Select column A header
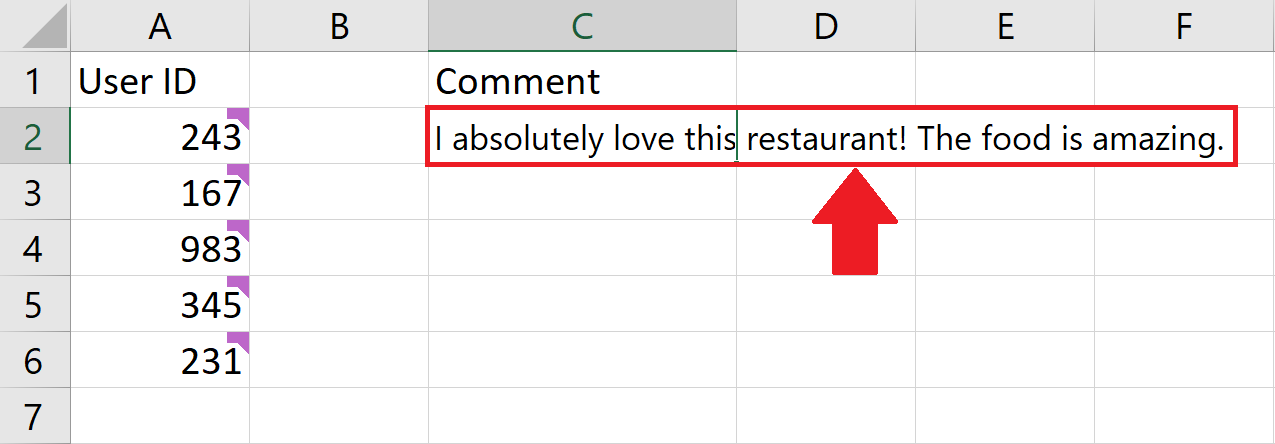Screen dimensions: 1275x444 click(x=160, y=26)
